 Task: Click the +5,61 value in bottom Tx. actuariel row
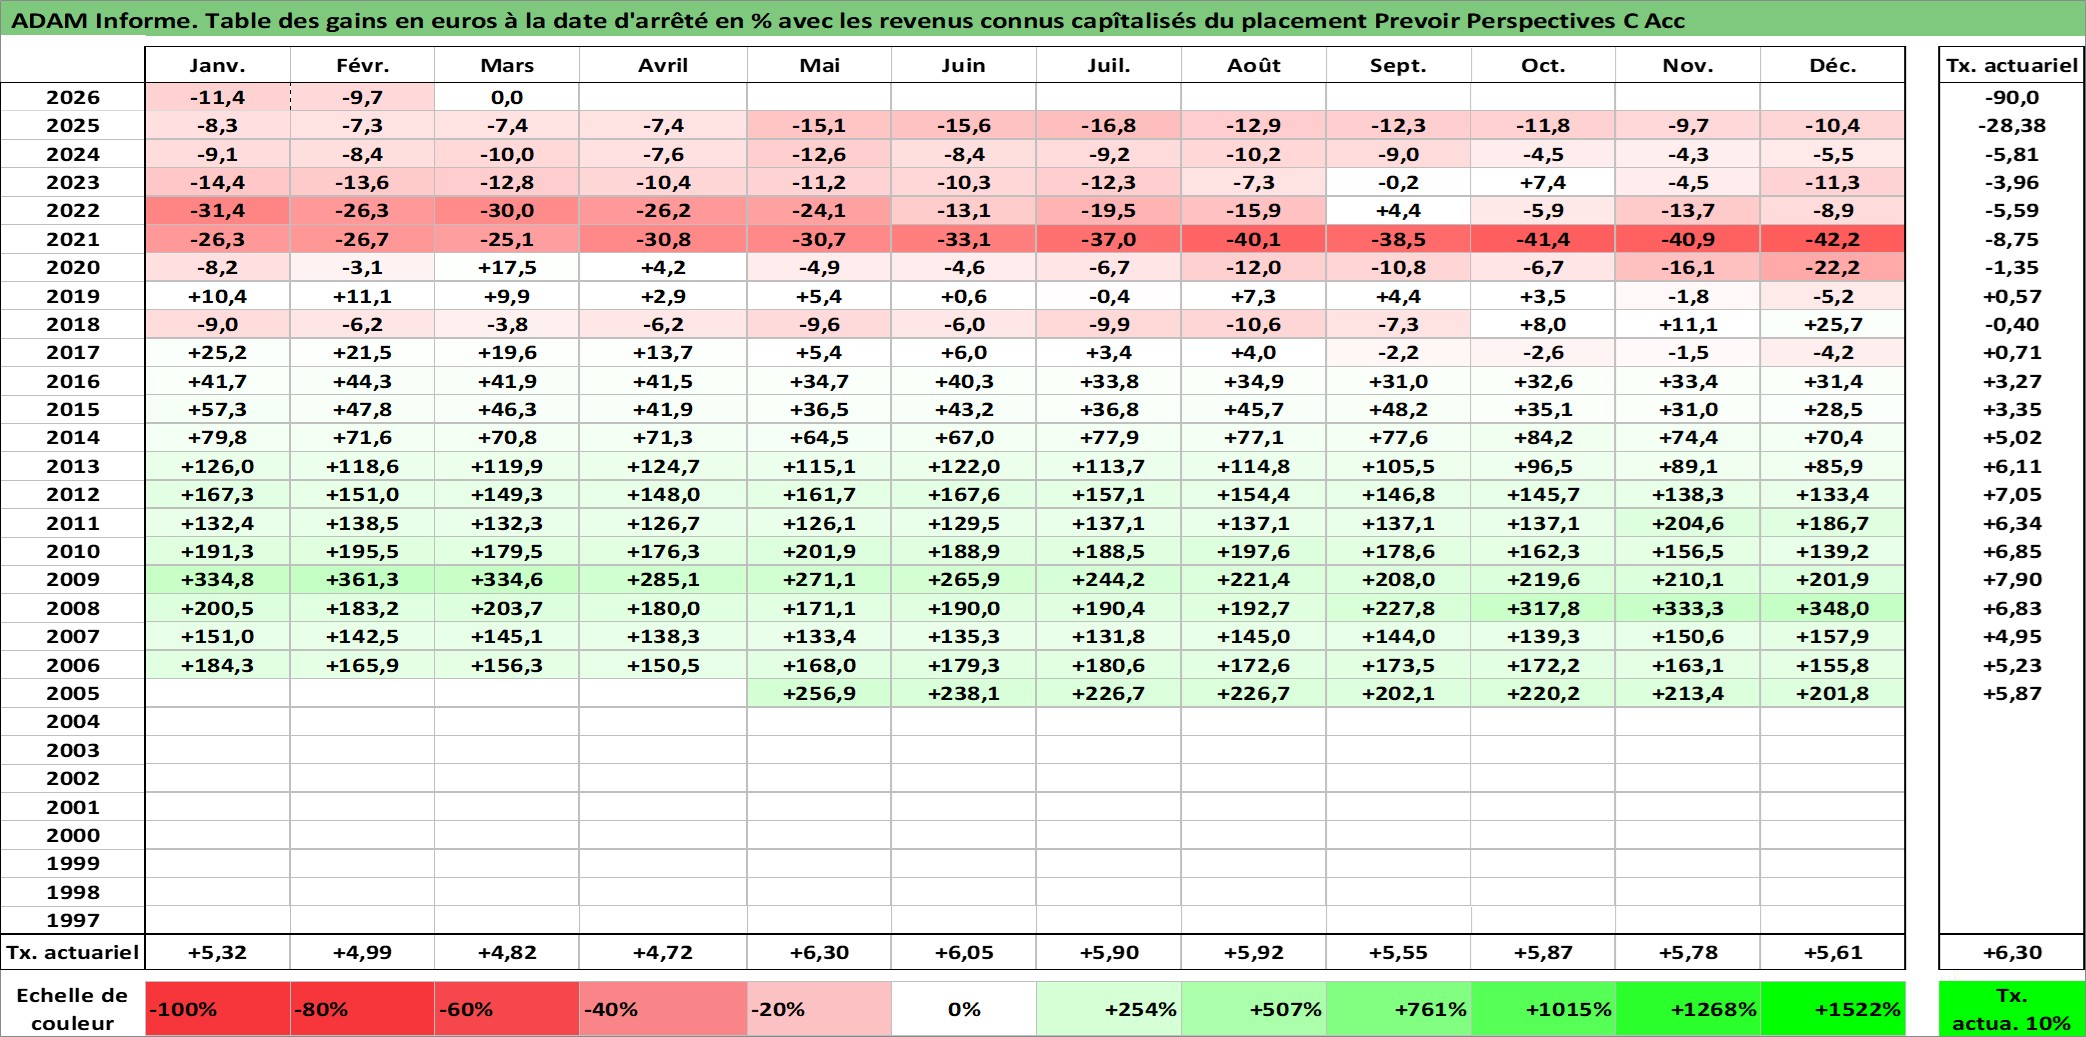1832,952
